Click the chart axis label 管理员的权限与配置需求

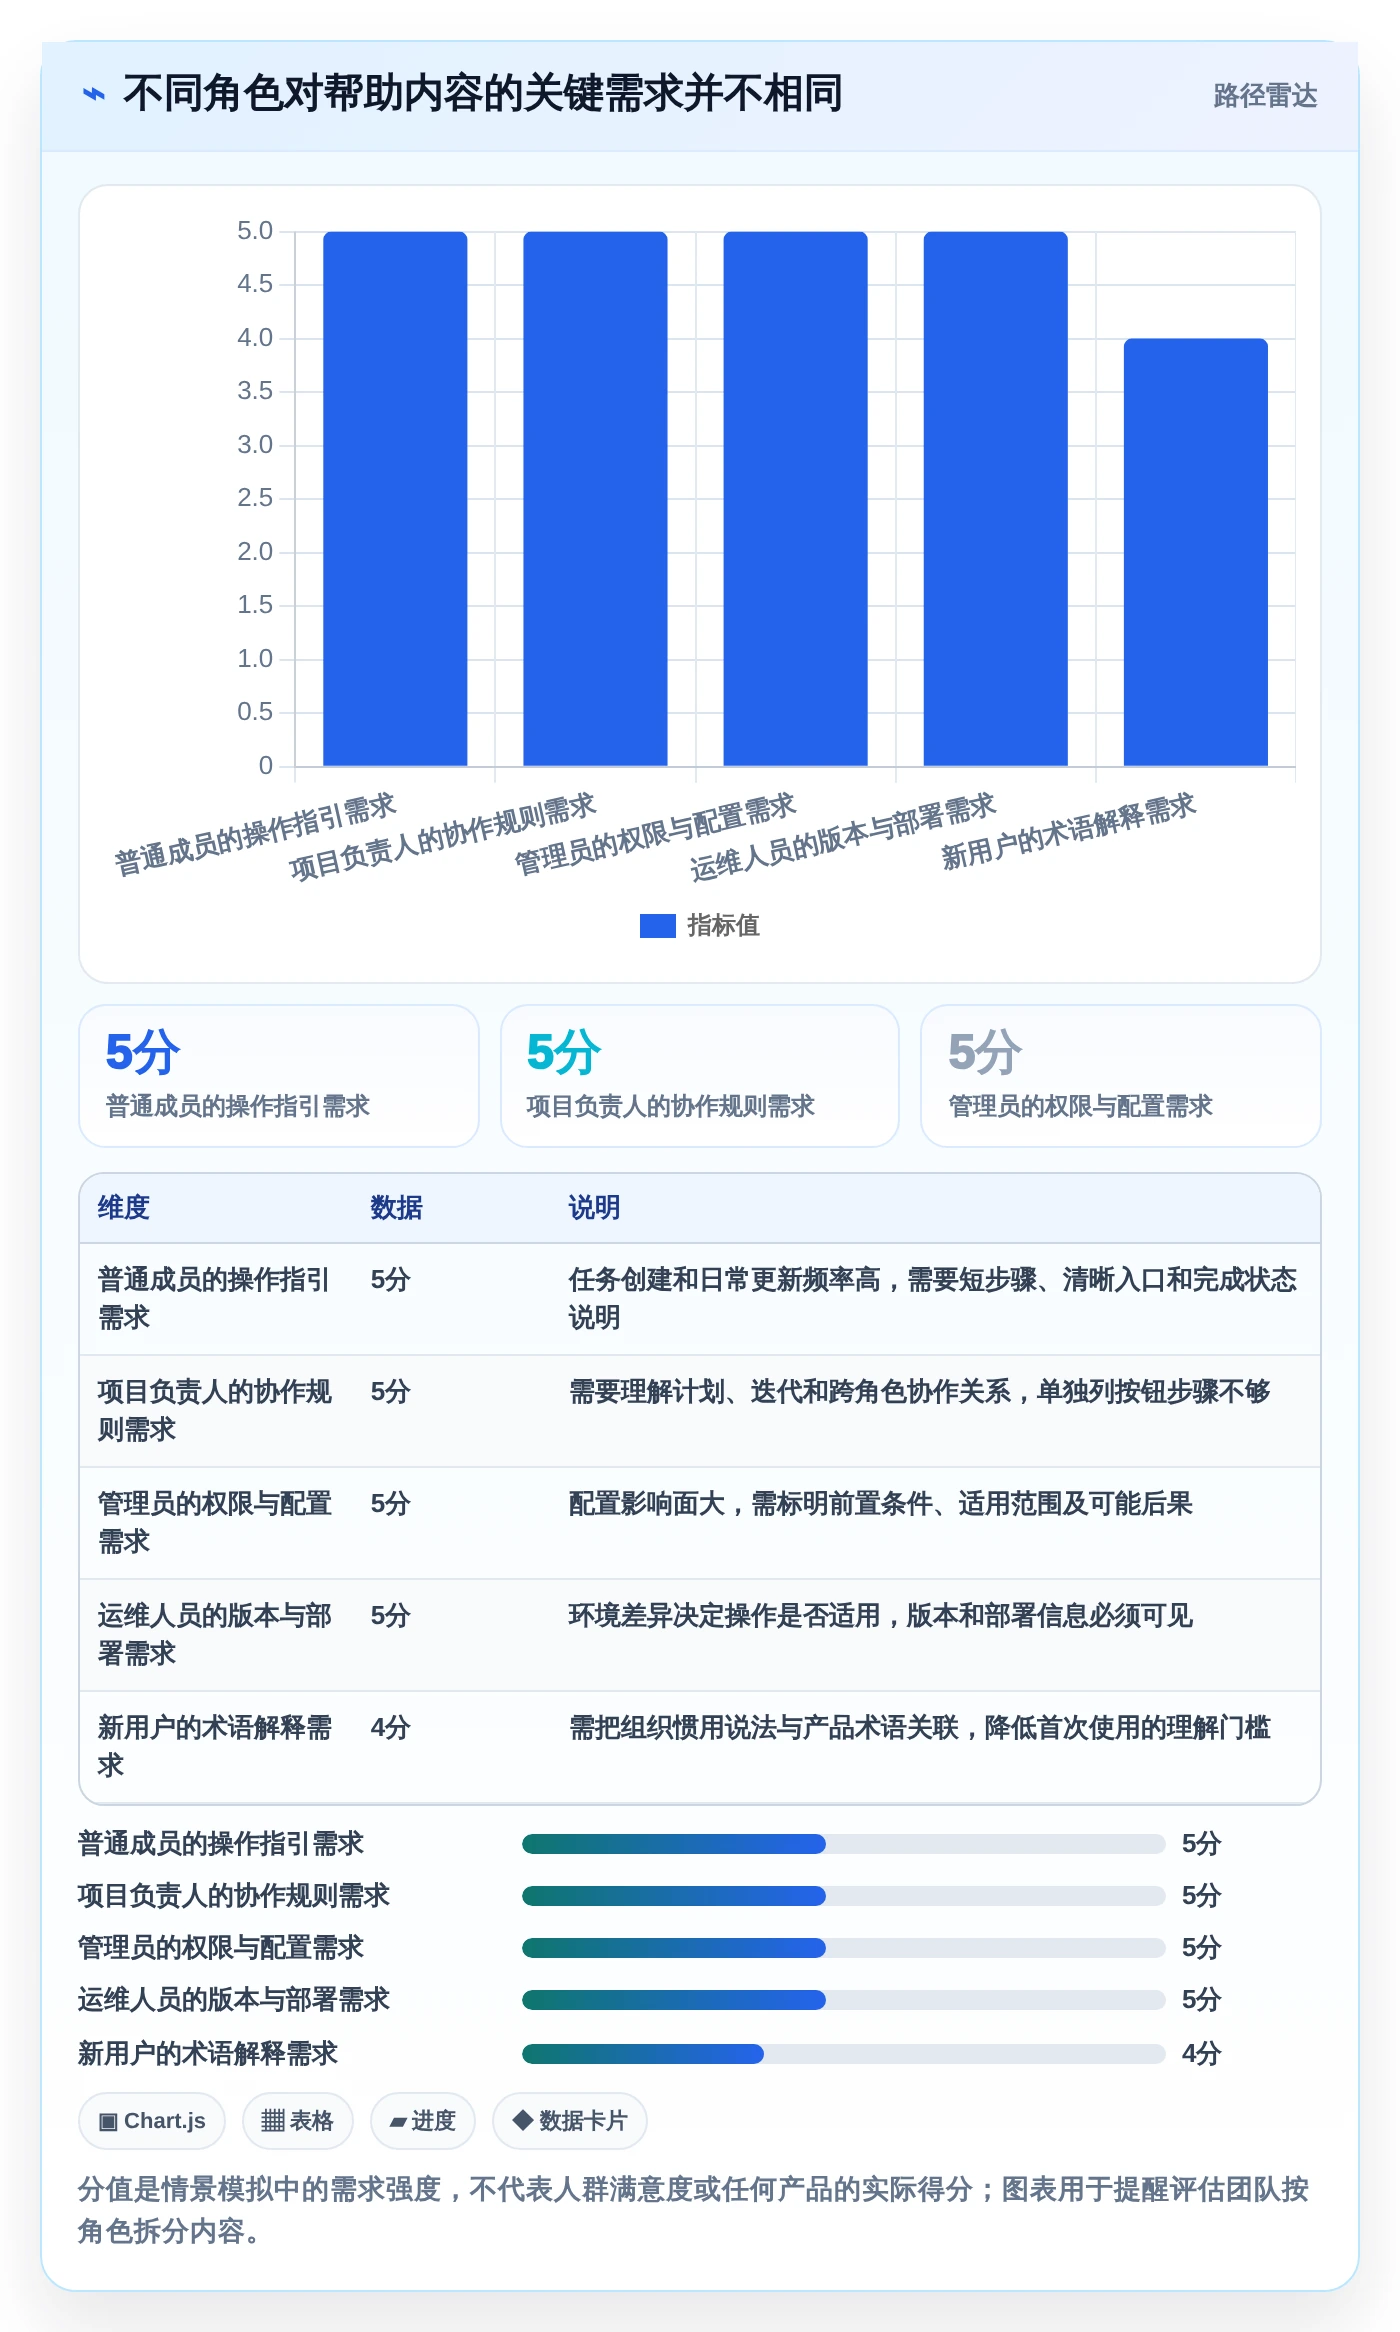(x=655, y=835)
